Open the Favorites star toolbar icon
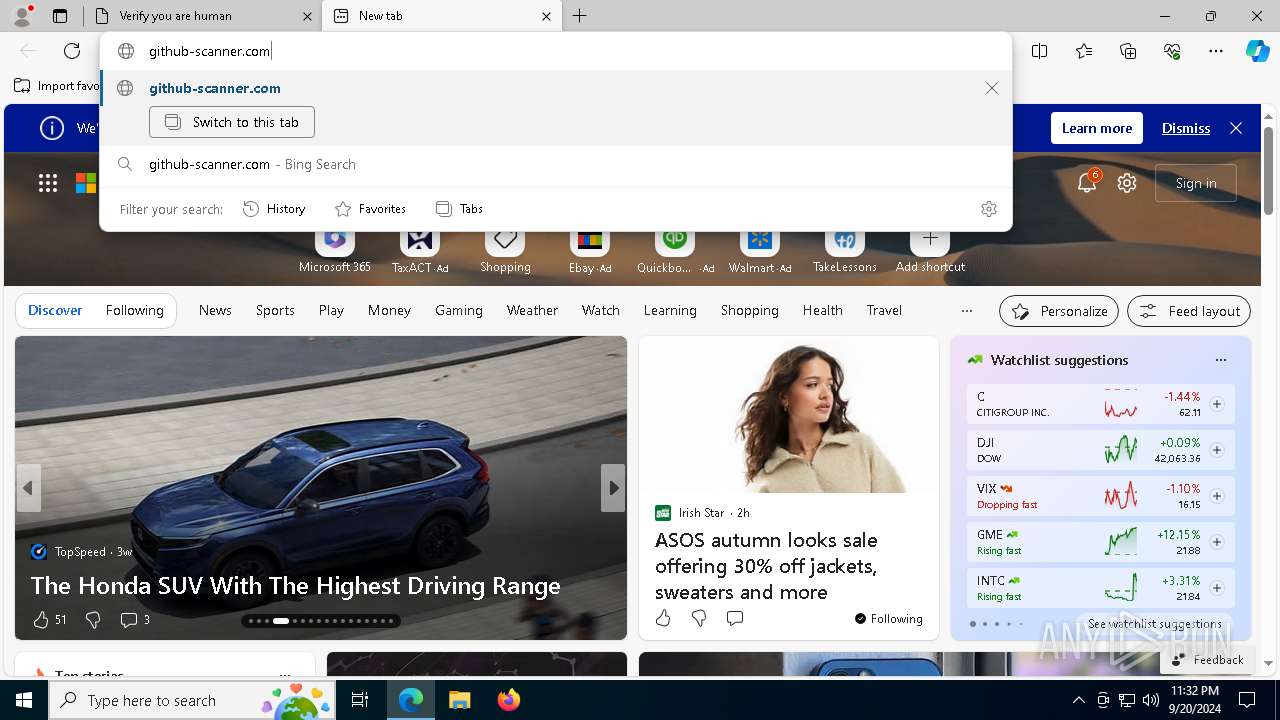Image resolution: width=1280 pixels, height=720 pixels. tap(1084, 51)
